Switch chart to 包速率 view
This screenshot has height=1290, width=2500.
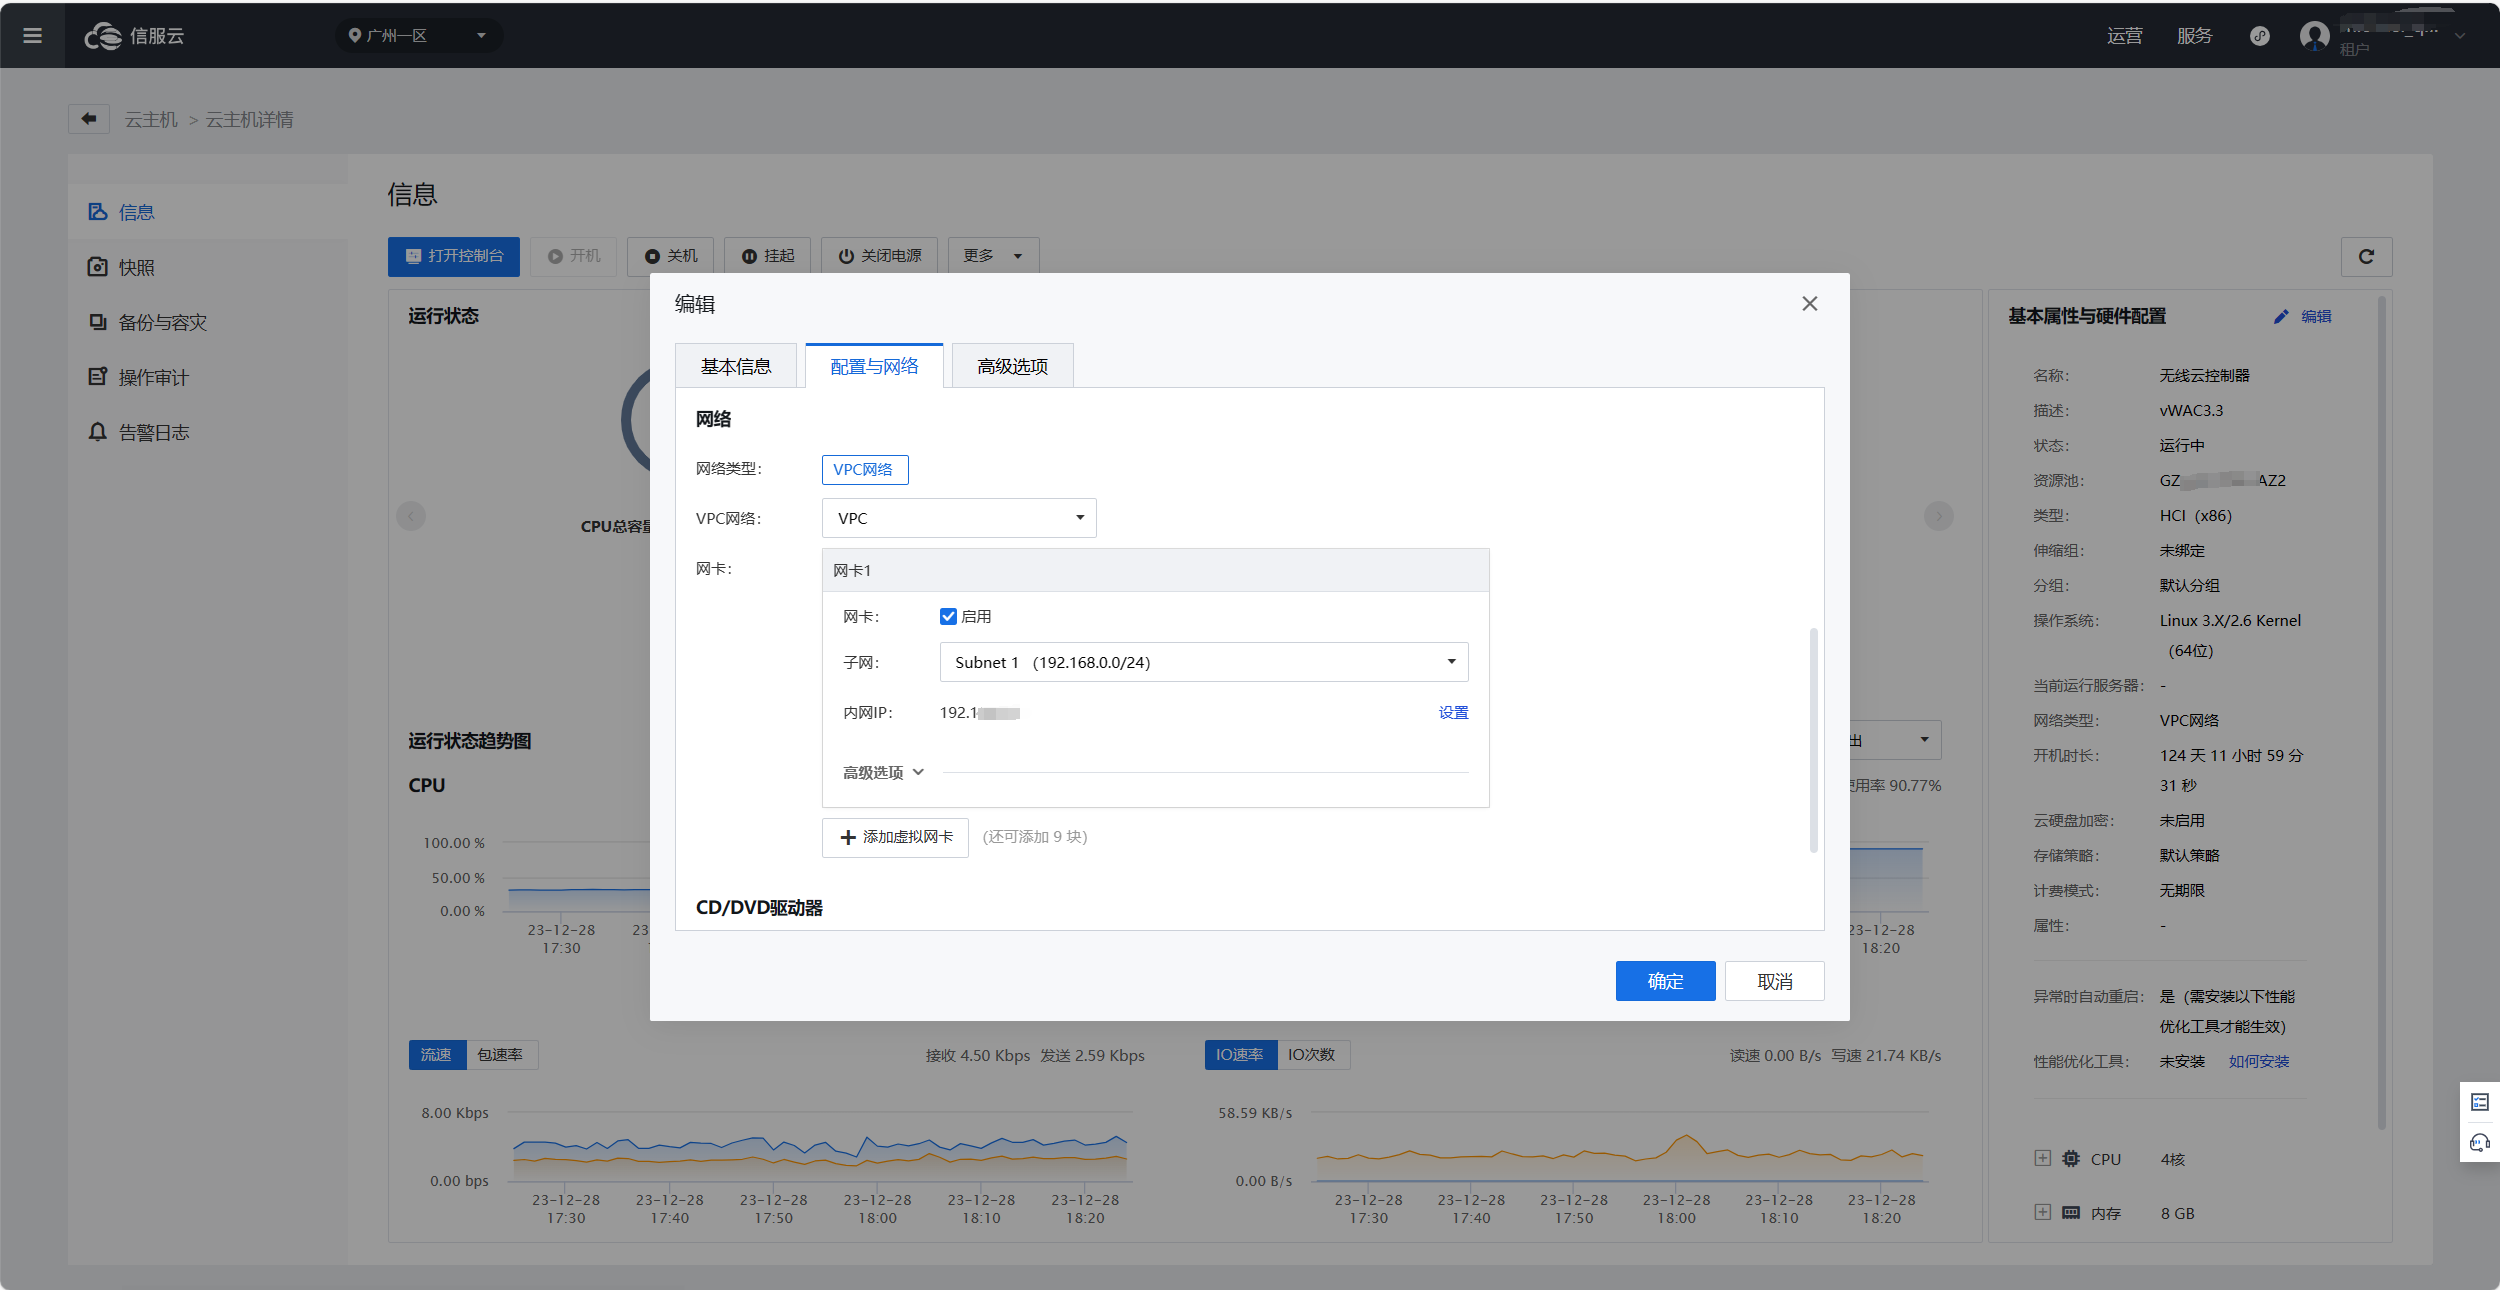click(x=500, y=1055)
